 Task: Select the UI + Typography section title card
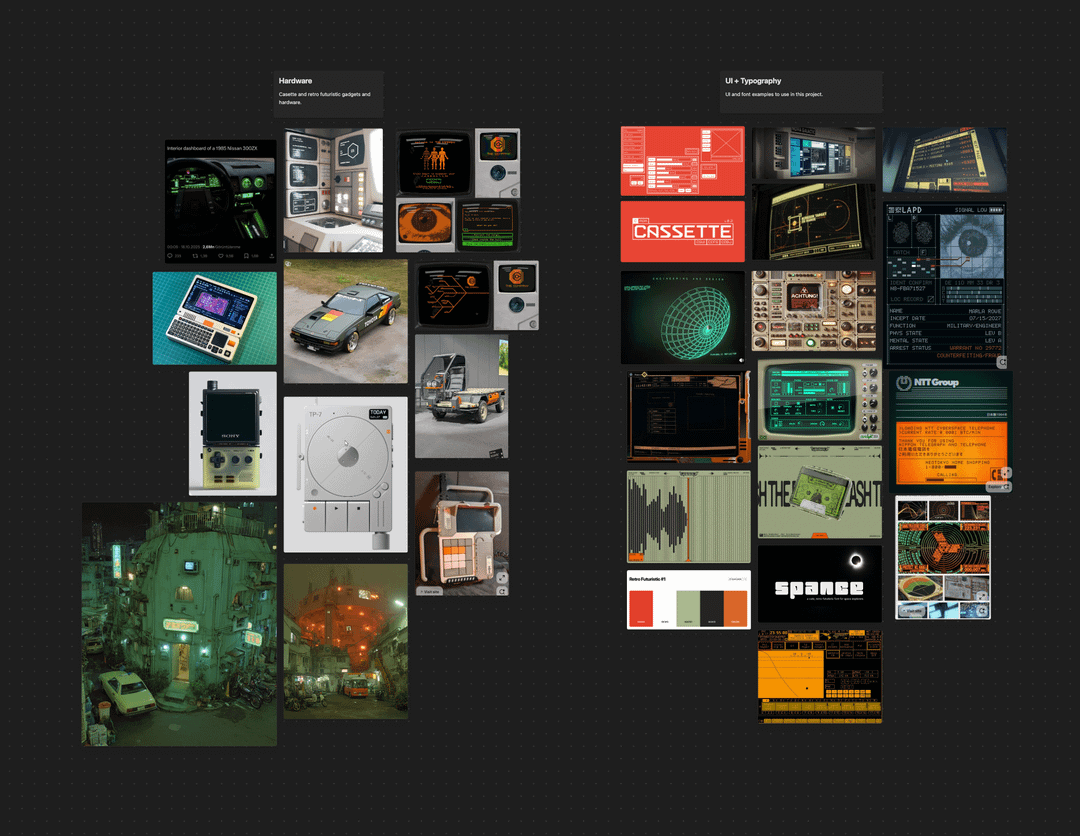[800, 91]
